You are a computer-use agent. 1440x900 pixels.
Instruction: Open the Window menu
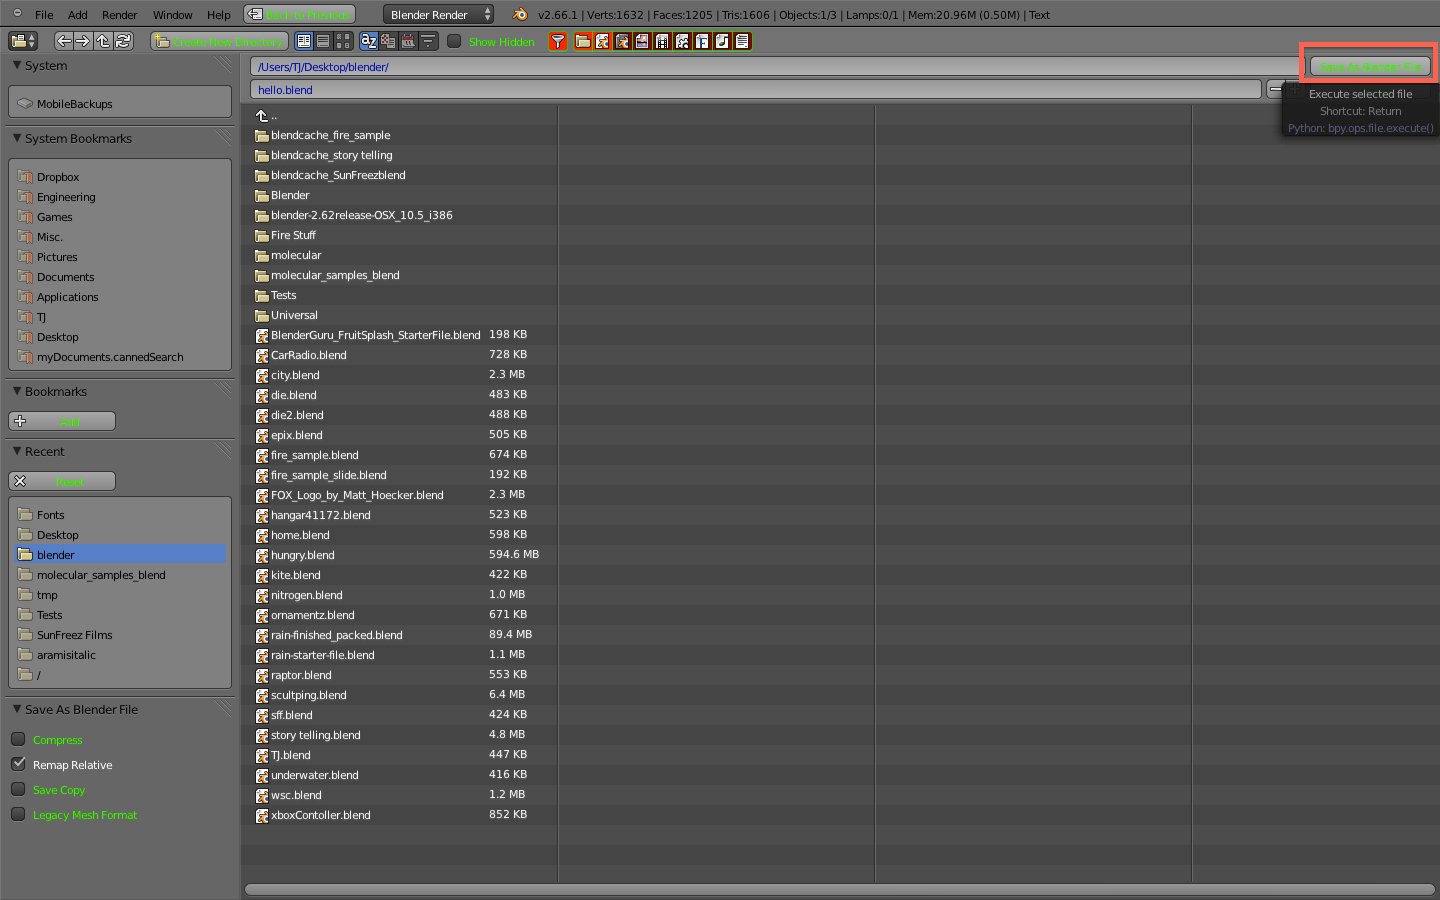173,15
